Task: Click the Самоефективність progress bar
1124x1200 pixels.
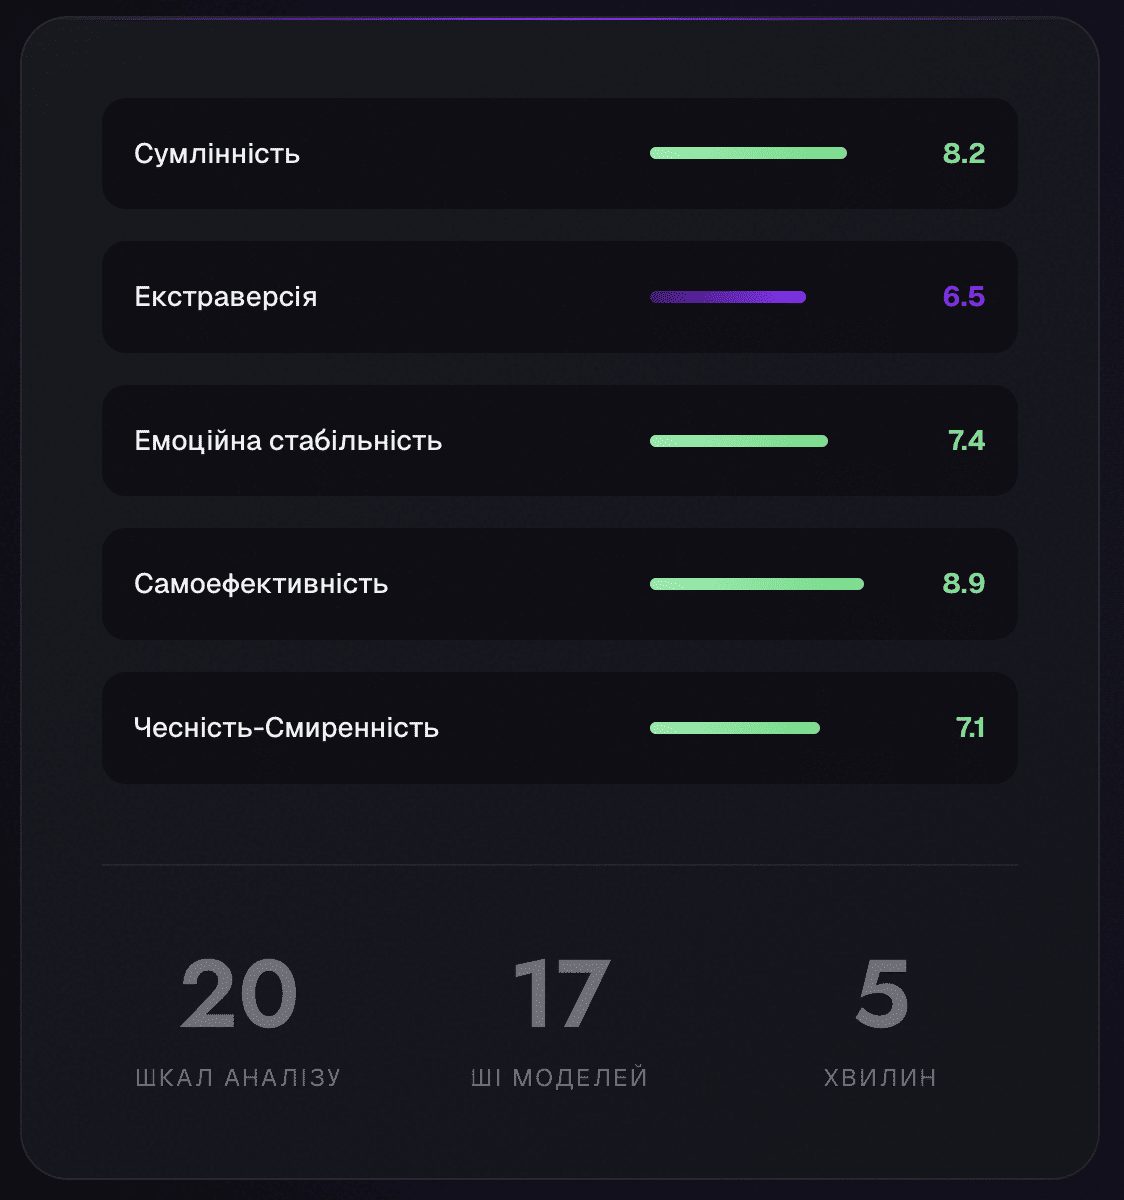Action: click(756, 584)
